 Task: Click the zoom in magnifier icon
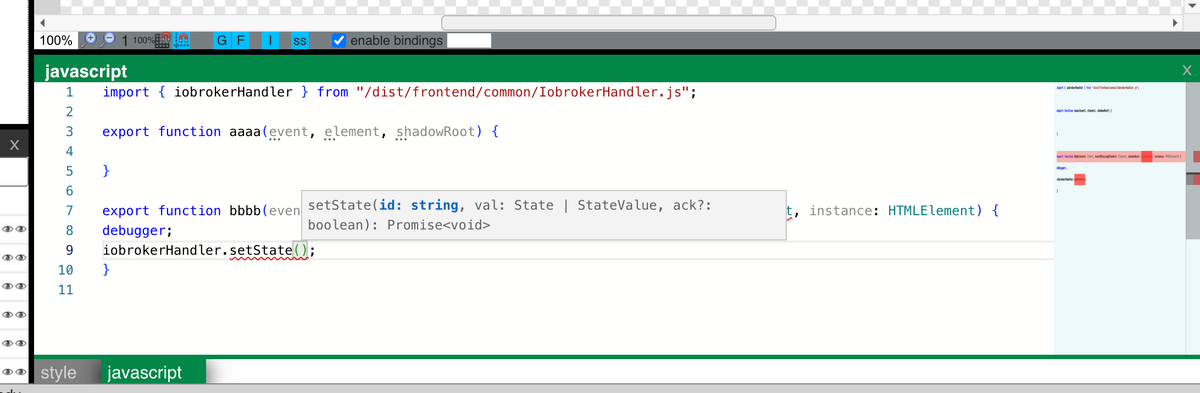pos(88,39)
